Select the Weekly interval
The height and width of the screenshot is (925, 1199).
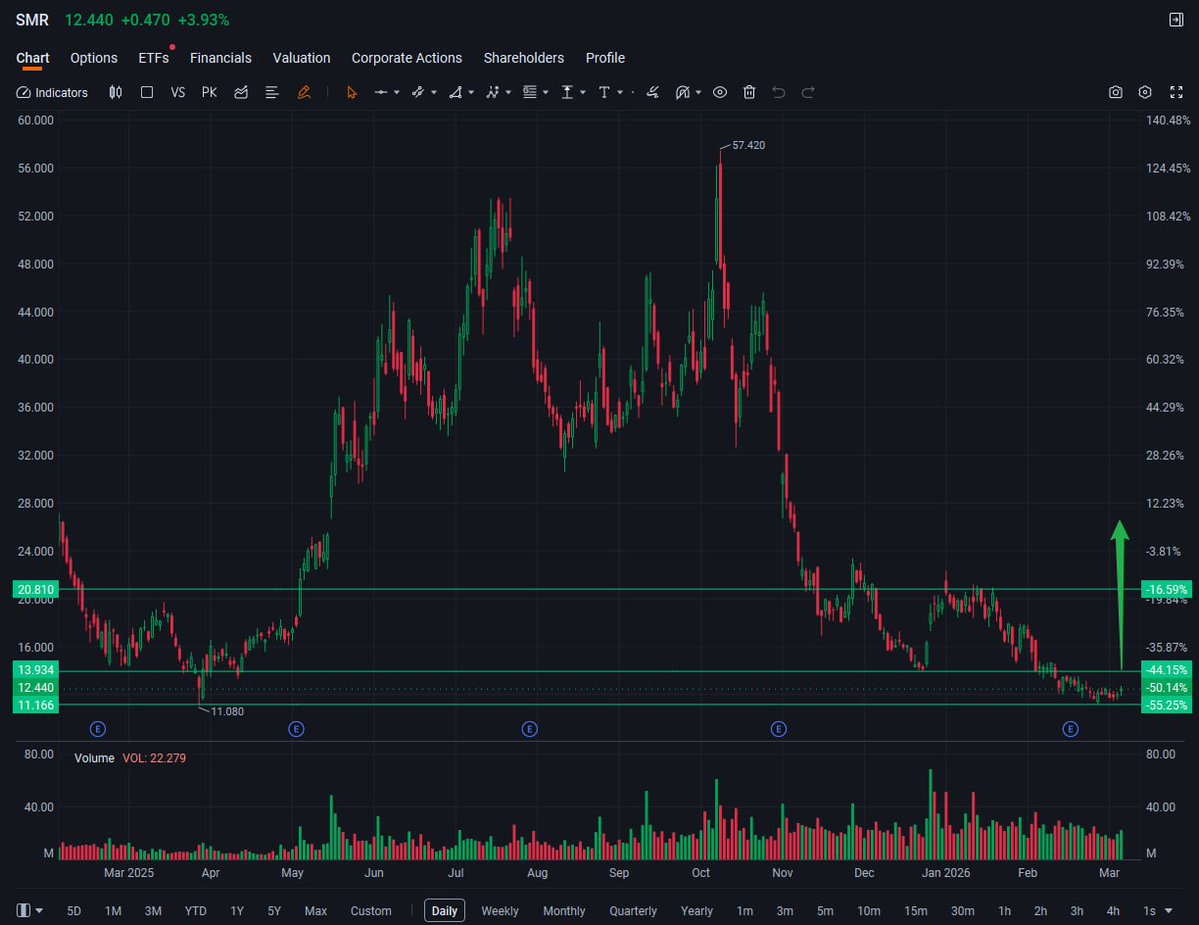[x=500, y=911]
